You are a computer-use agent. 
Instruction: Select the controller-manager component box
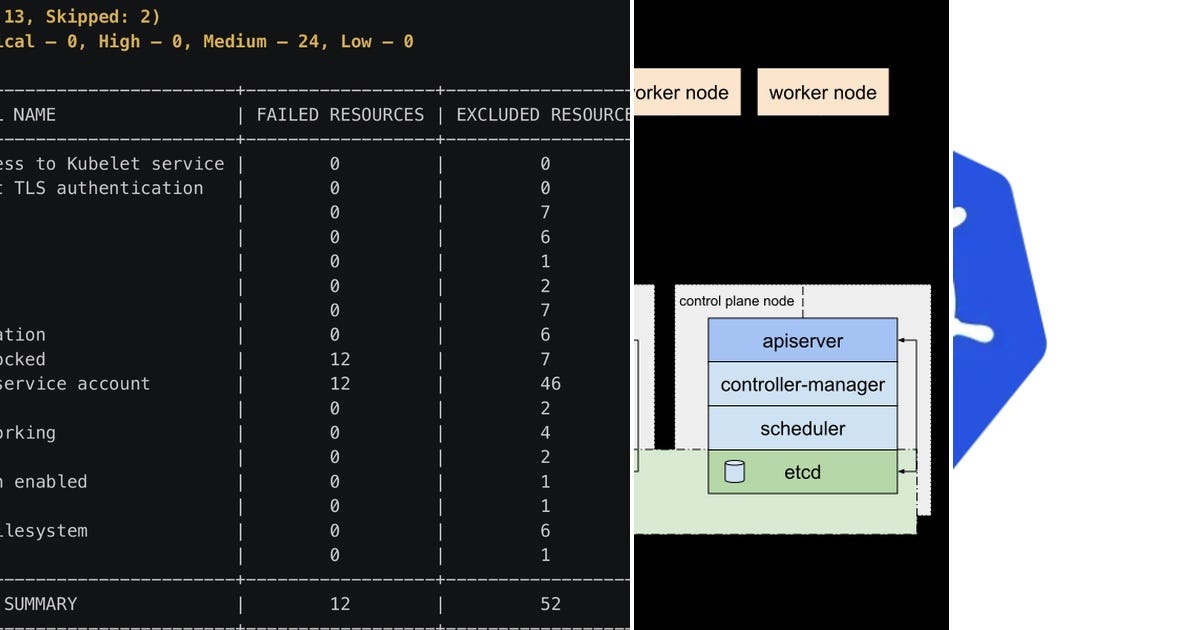(x=802, y=384)
